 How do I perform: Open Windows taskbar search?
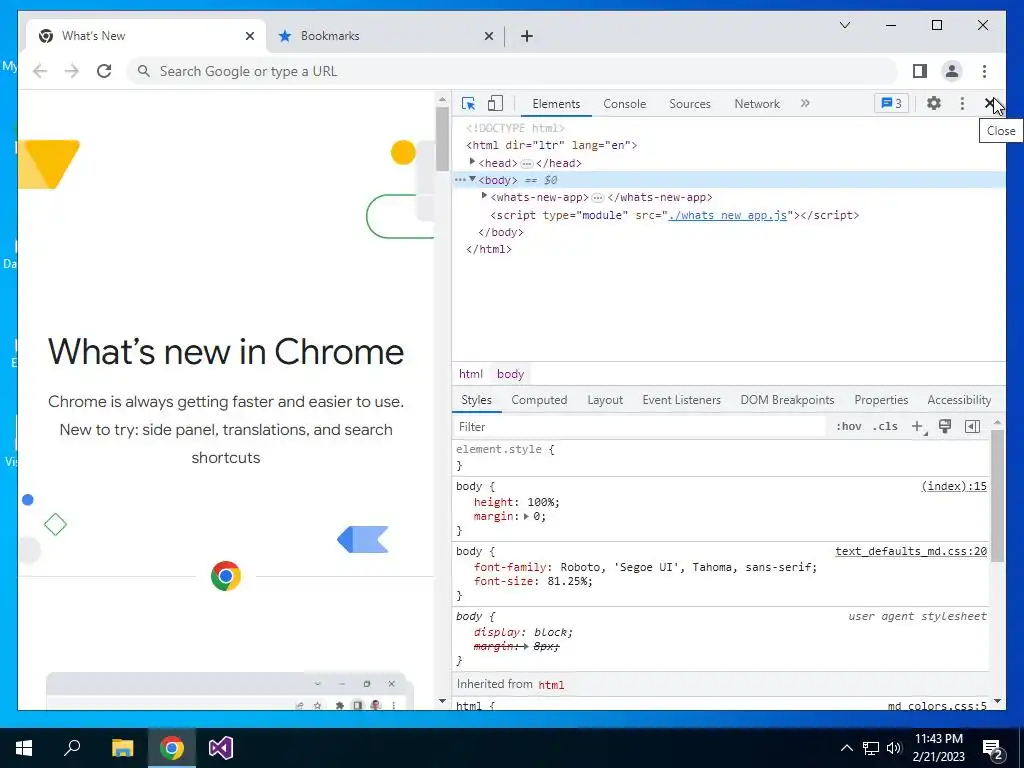tap(72, 748)
